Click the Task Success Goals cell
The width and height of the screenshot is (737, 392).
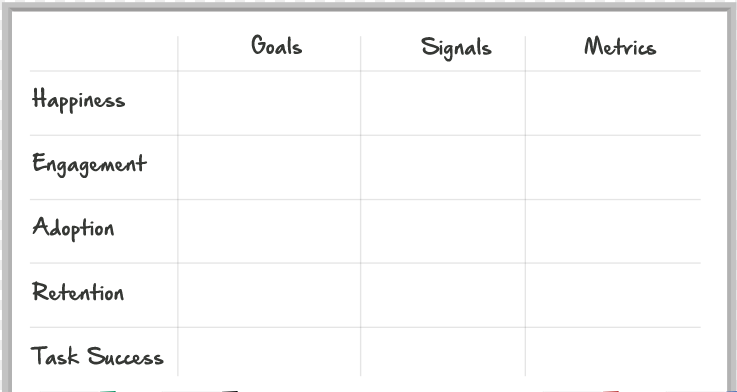pos(269,352)
